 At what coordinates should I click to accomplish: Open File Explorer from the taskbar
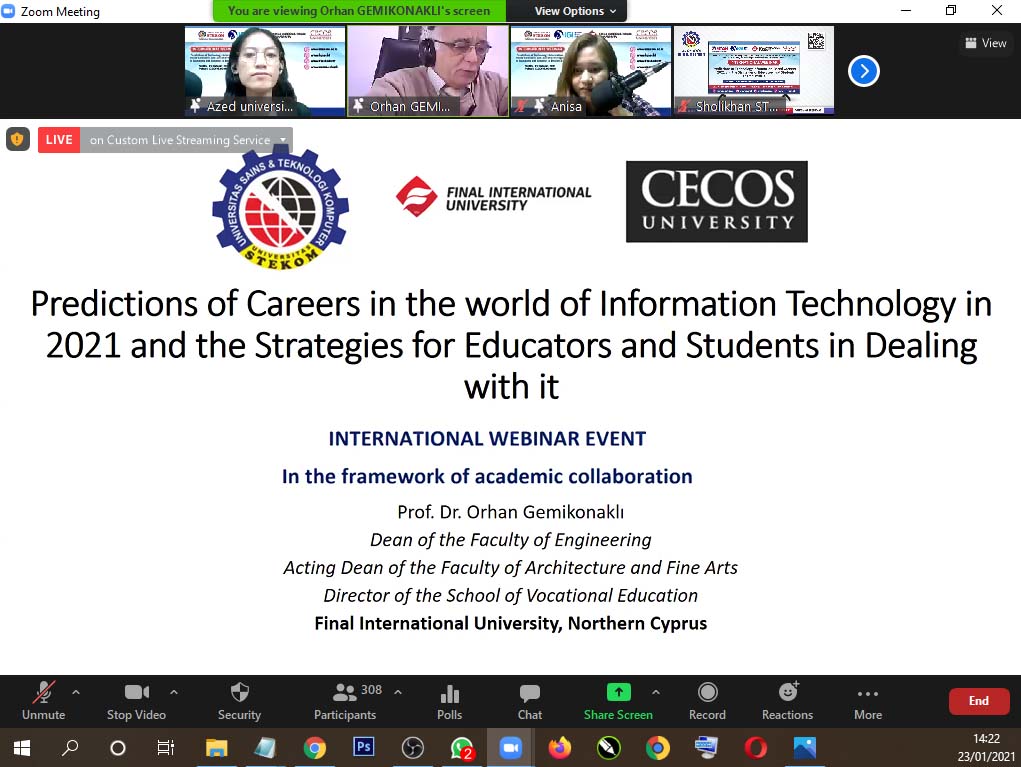[x=216, y=748]
